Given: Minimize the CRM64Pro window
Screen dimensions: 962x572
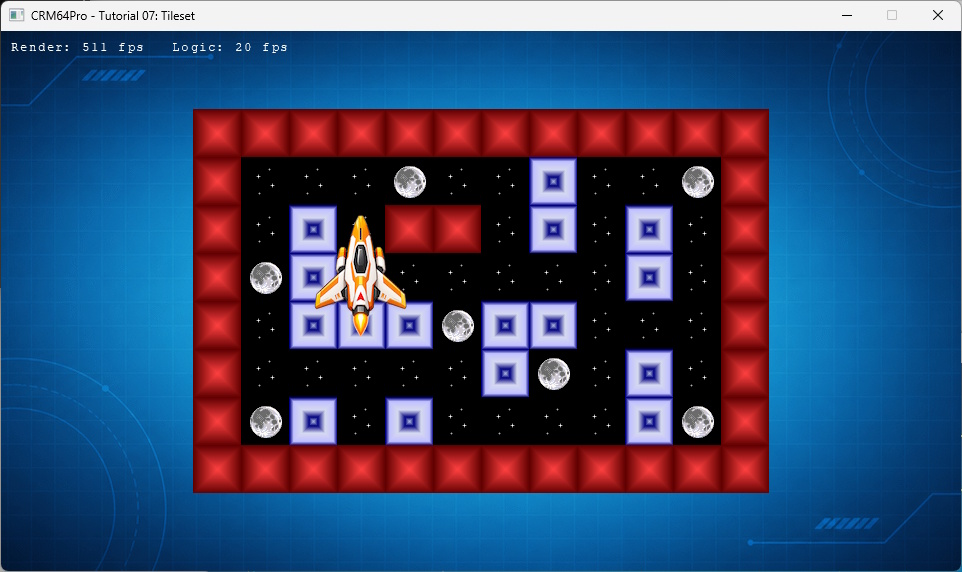Looking at the screenshot, I should pyautogui.click(x=847, y=15).
